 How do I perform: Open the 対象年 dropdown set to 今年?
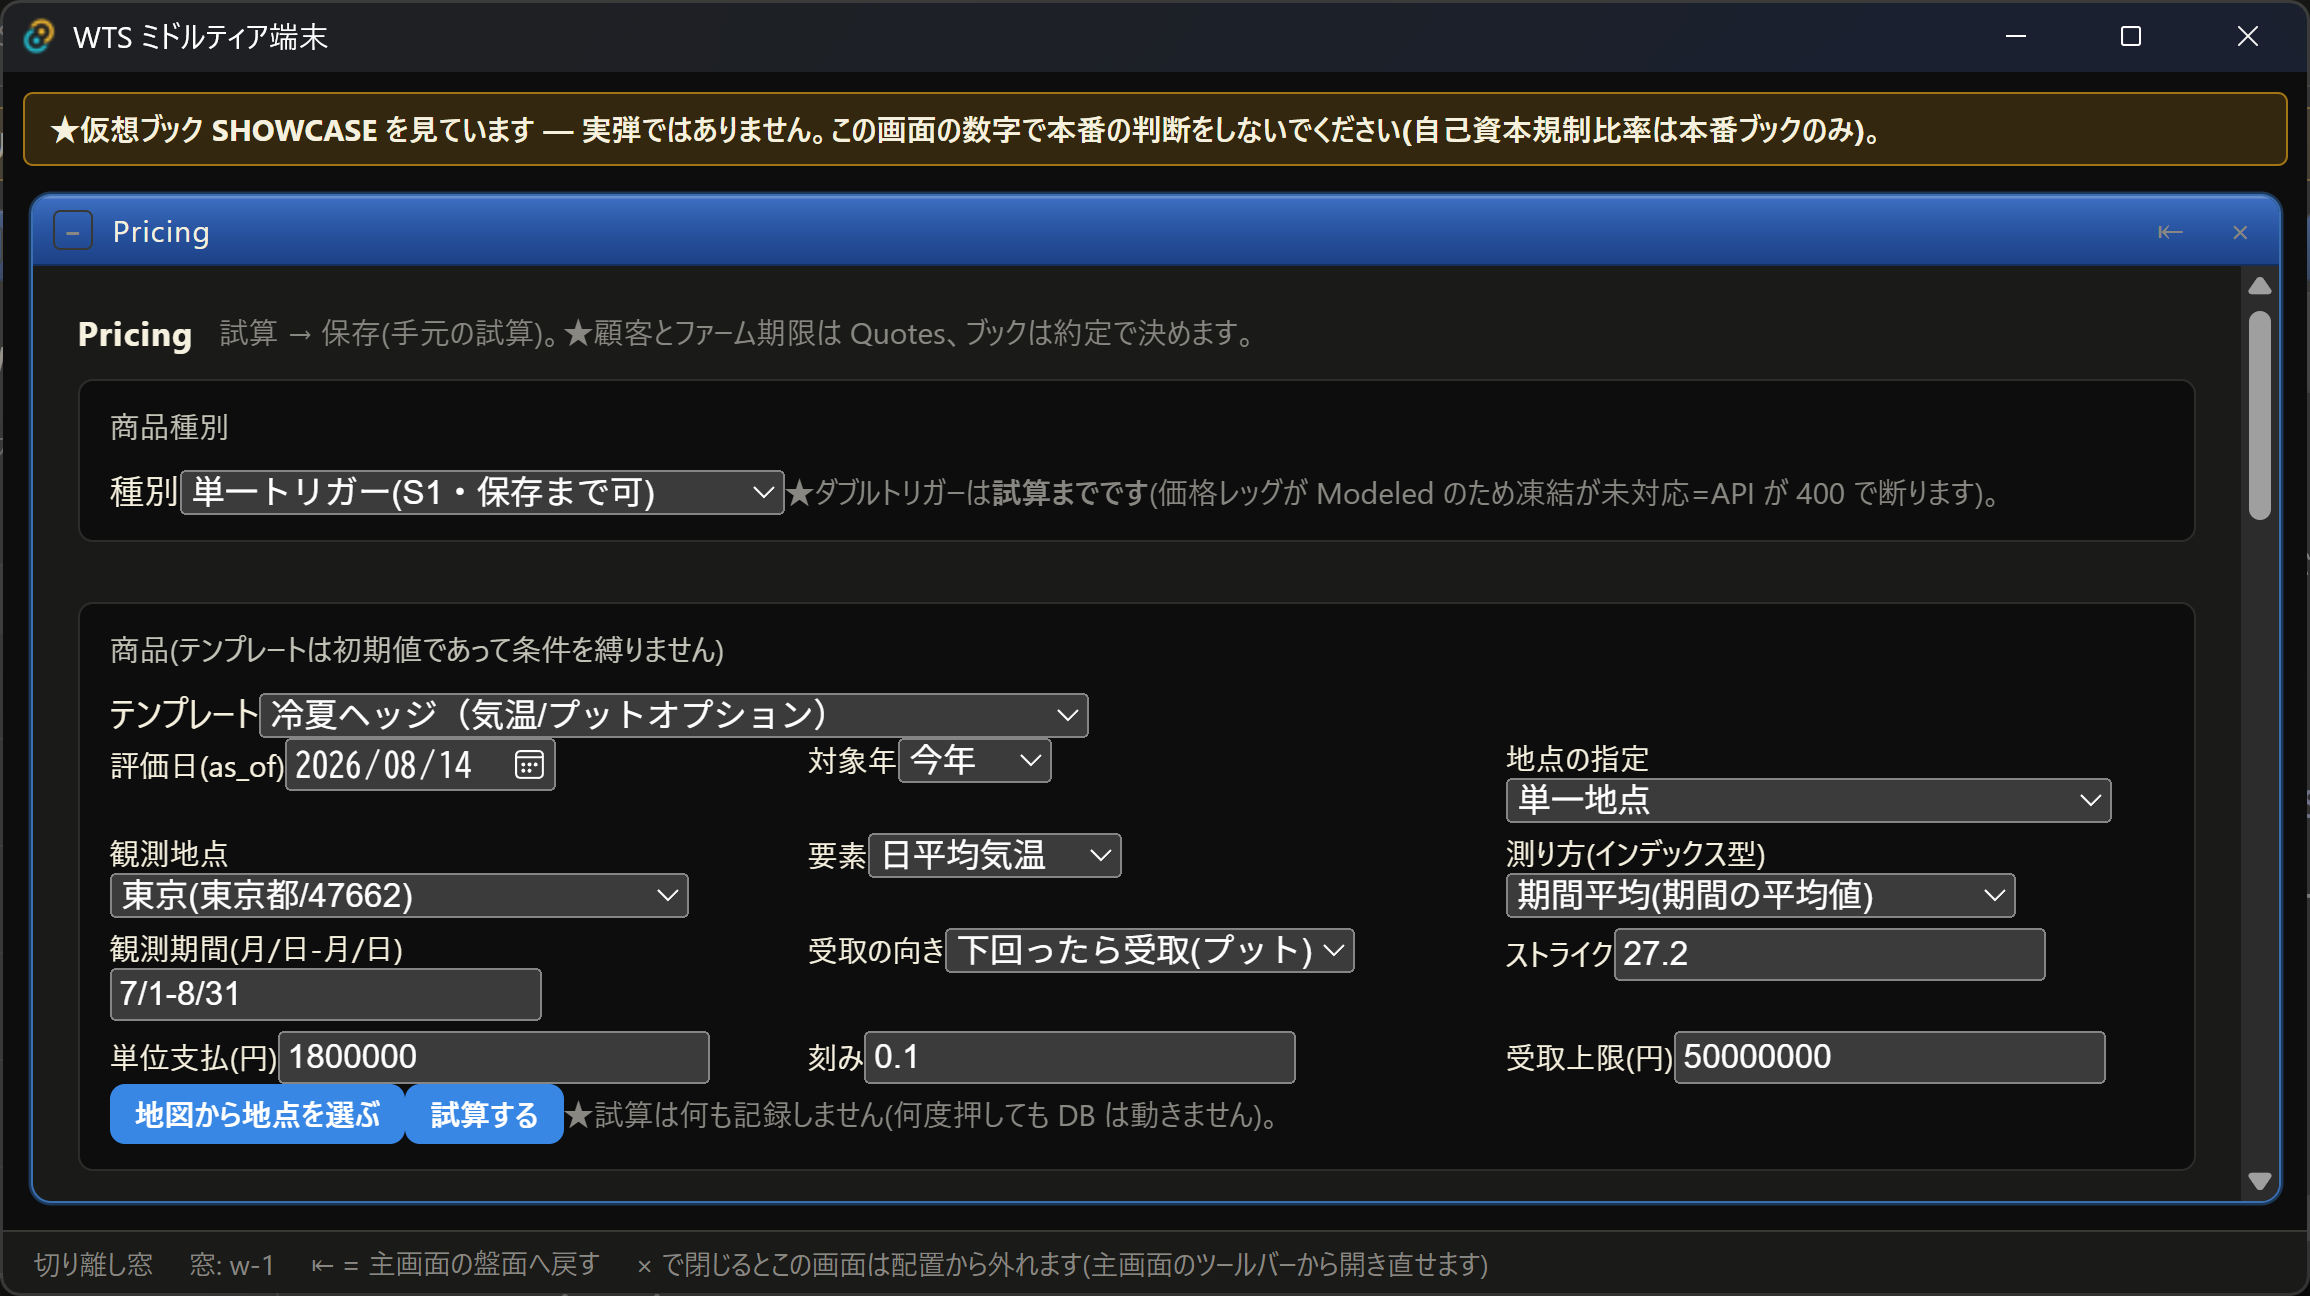coord(975,761)
